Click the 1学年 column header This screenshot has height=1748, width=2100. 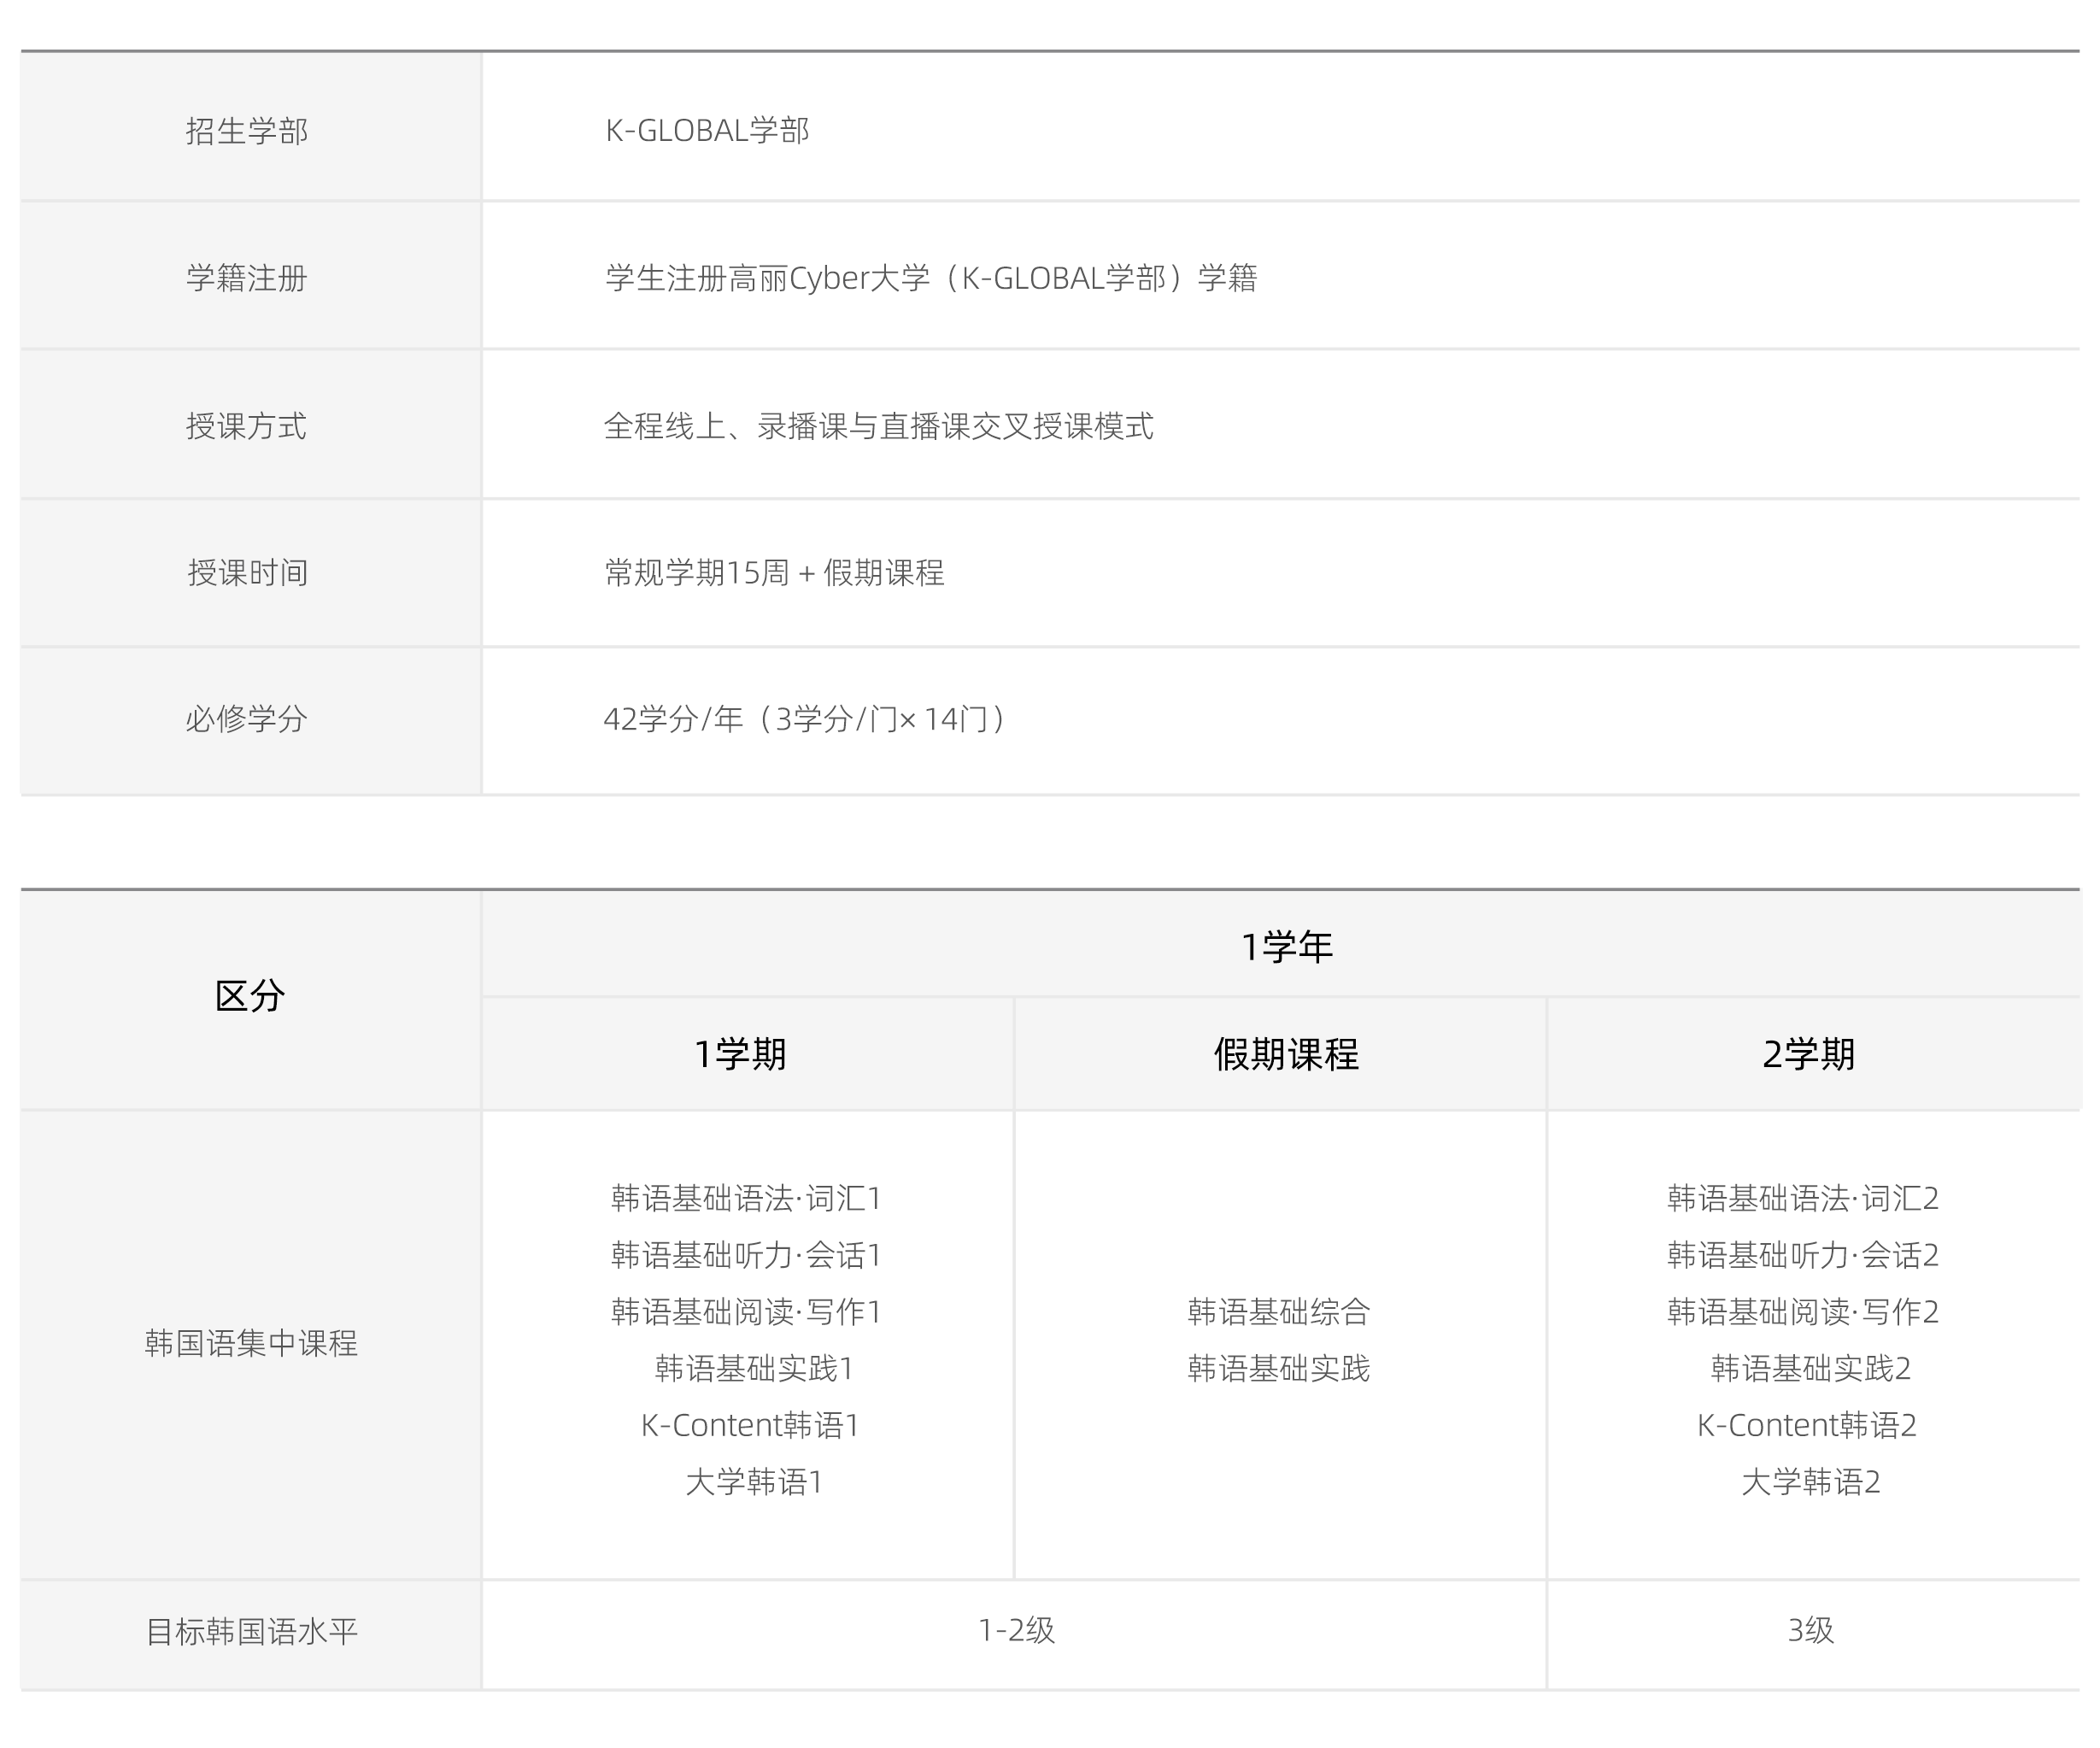1286,946
